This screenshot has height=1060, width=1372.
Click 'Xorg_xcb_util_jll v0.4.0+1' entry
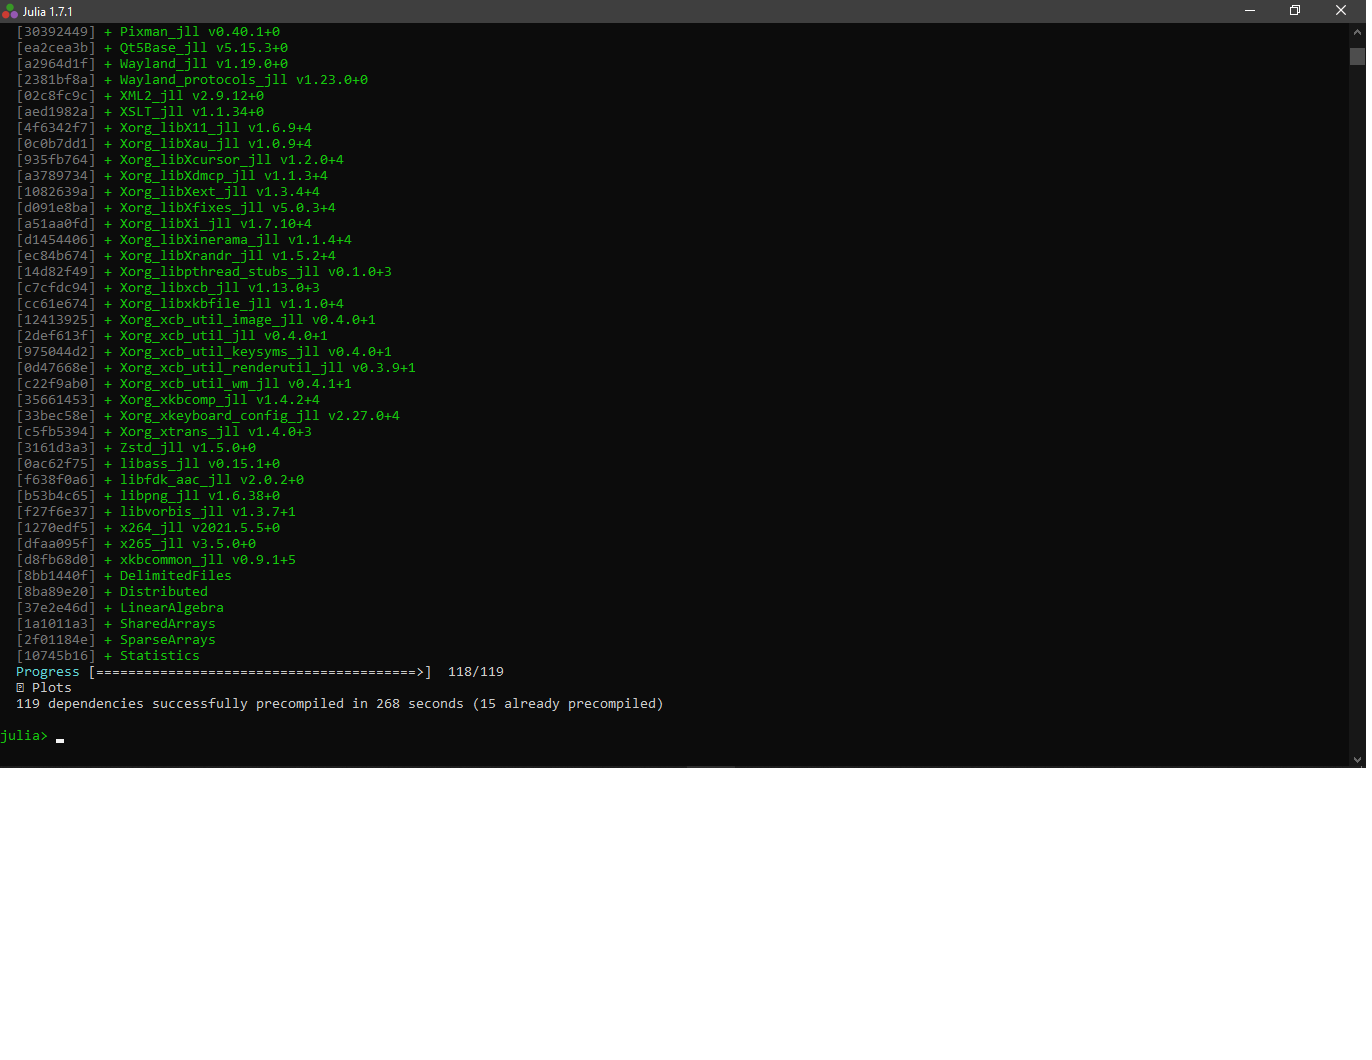[x=224, y=336]
